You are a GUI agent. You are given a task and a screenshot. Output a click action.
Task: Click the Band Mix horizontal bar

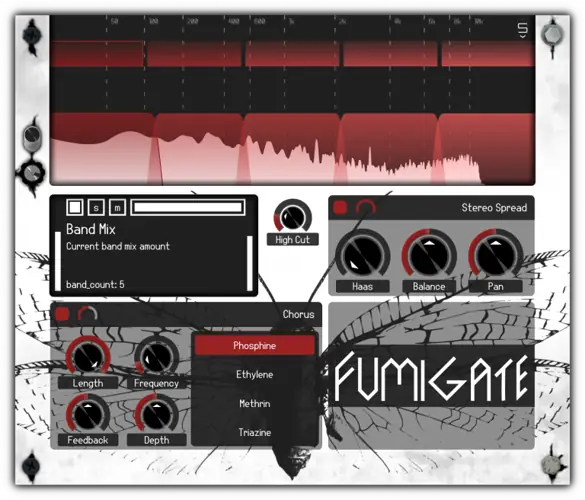pyautogui.click(x=188, y=207)
